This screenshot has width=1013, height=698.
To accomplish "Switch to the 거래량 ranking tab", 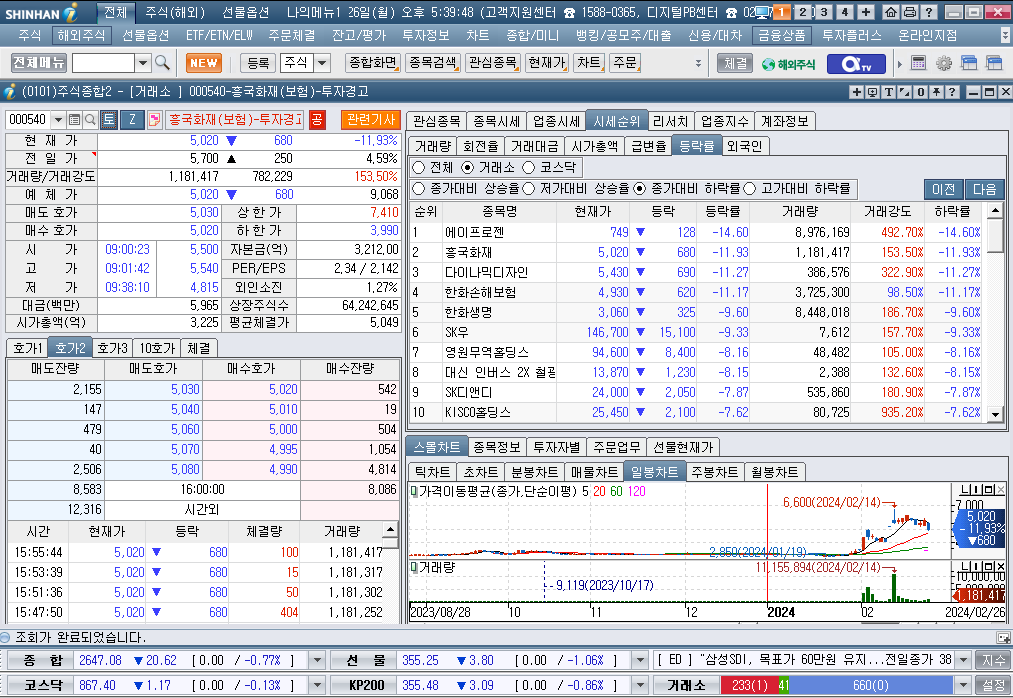I will pos(433,146).
